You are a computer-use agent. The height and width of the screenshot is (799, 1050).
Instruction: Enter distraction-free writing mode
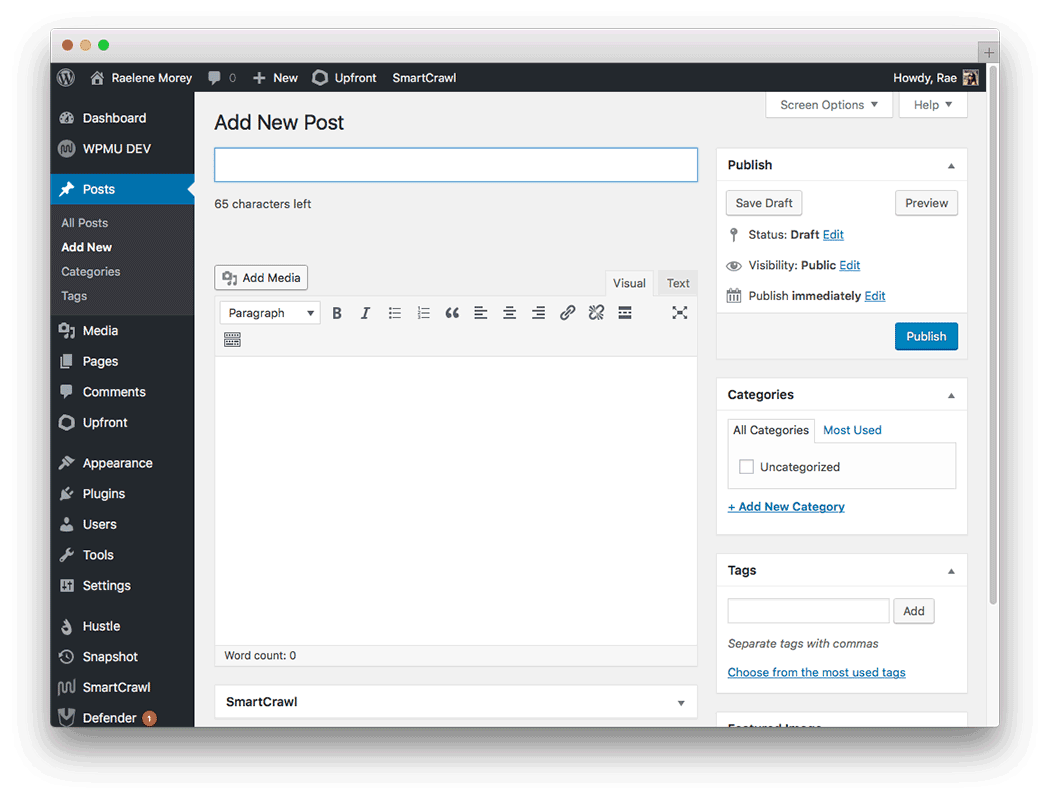680,312
